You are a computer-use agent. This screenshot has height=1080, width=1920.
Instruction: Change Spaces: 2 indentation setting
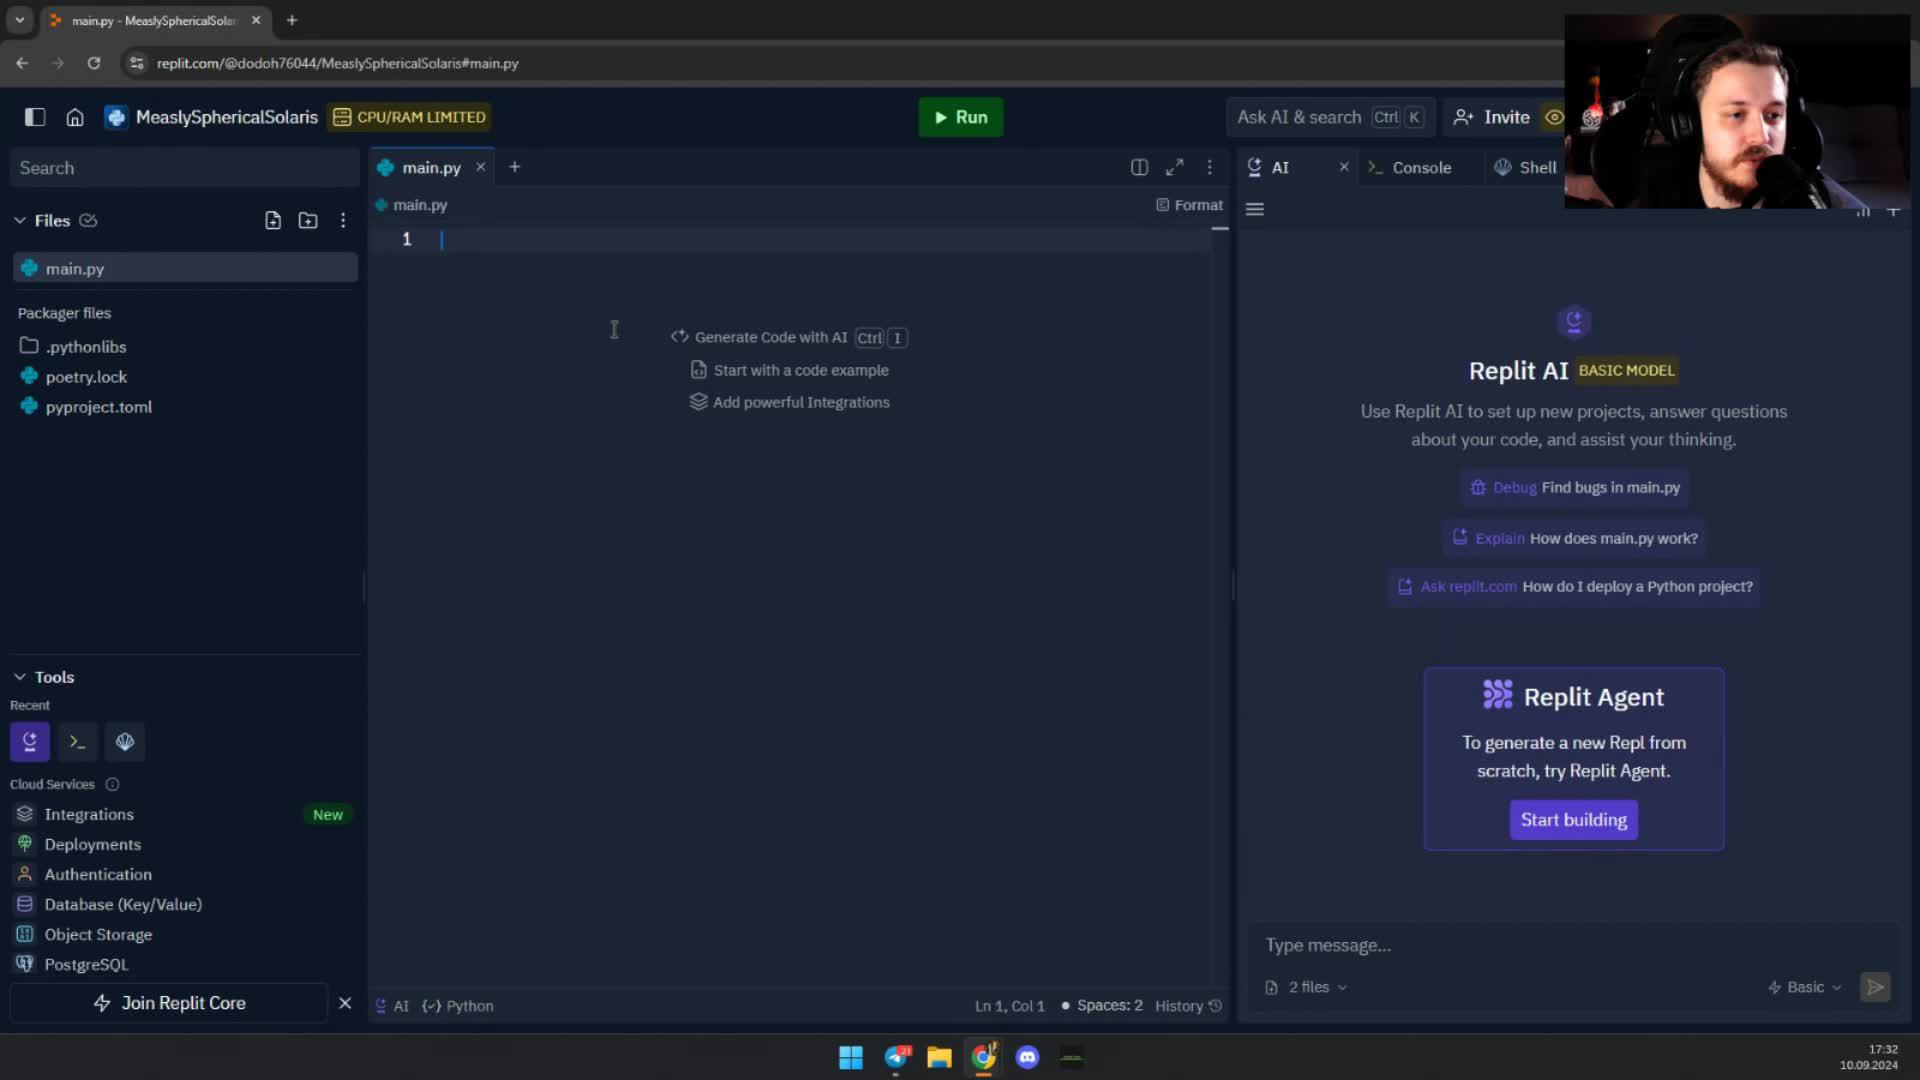[x=1101, y=1006]
